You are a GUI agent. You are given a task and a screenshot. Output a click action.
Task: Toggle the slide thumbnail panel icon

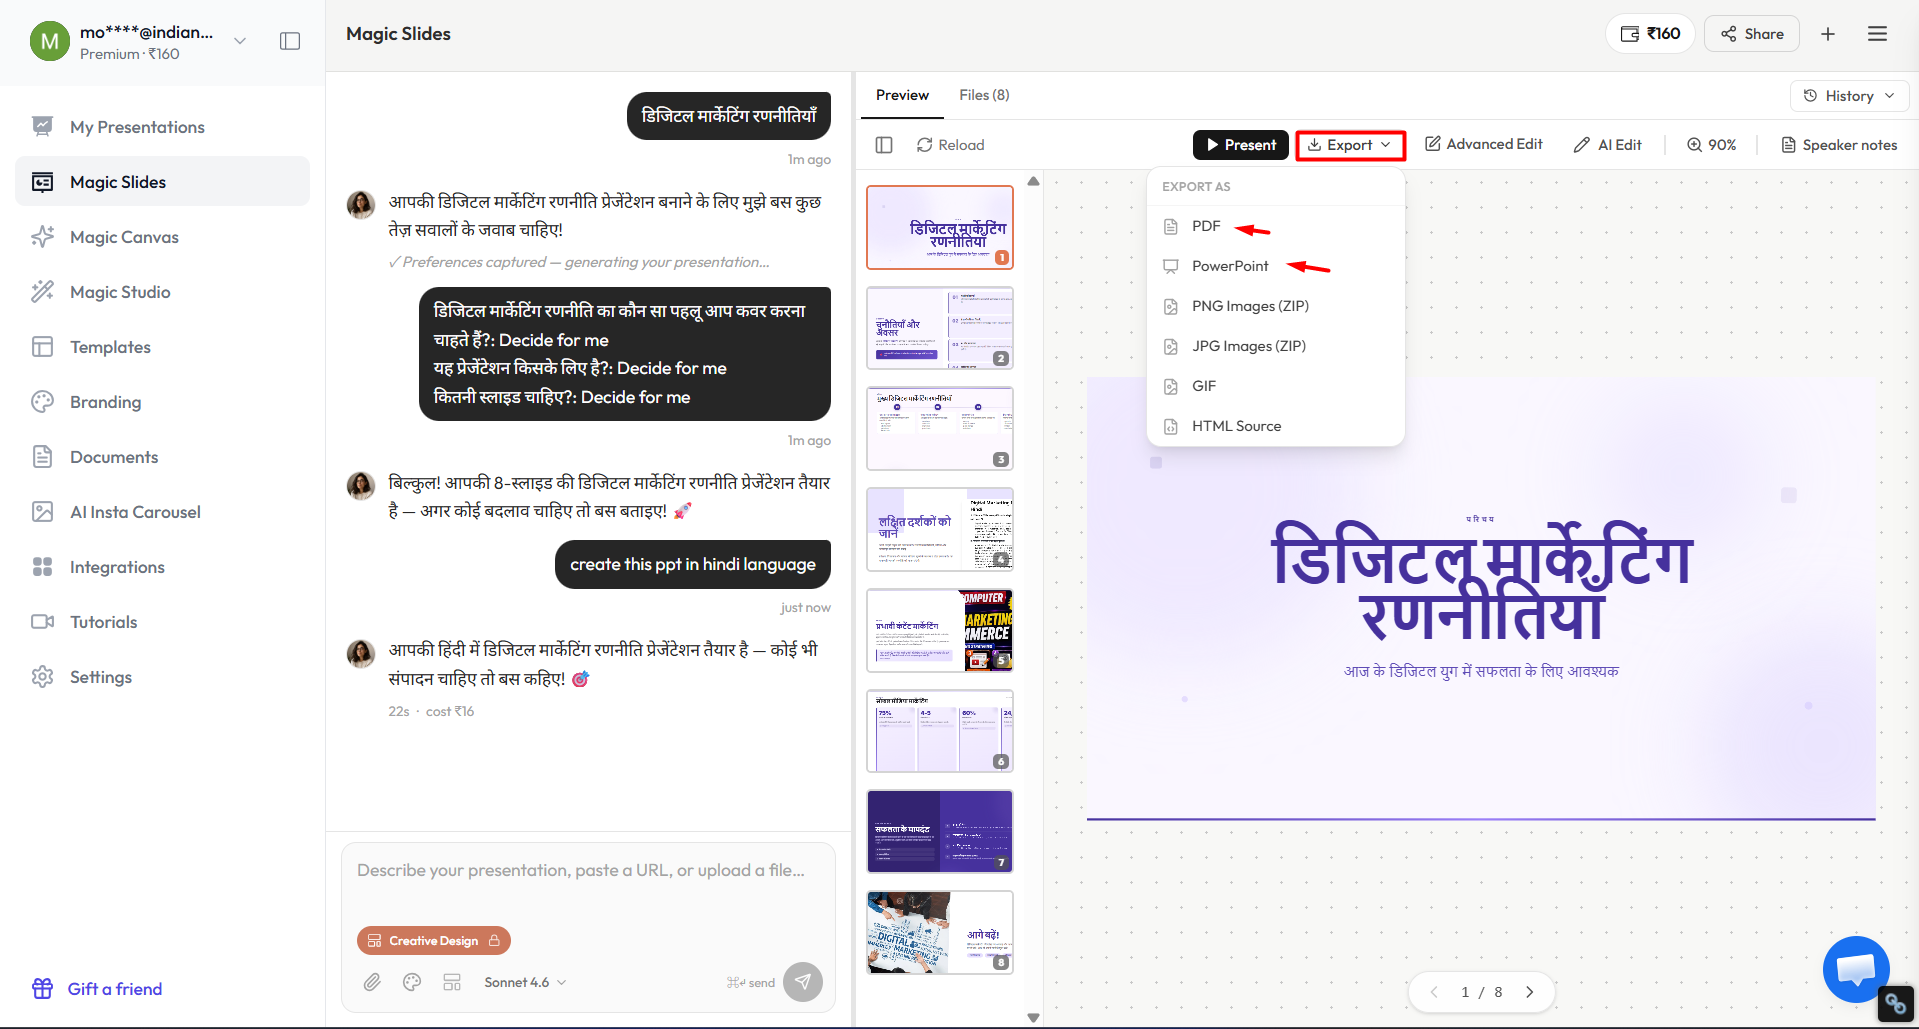click(x=884, y=145)
